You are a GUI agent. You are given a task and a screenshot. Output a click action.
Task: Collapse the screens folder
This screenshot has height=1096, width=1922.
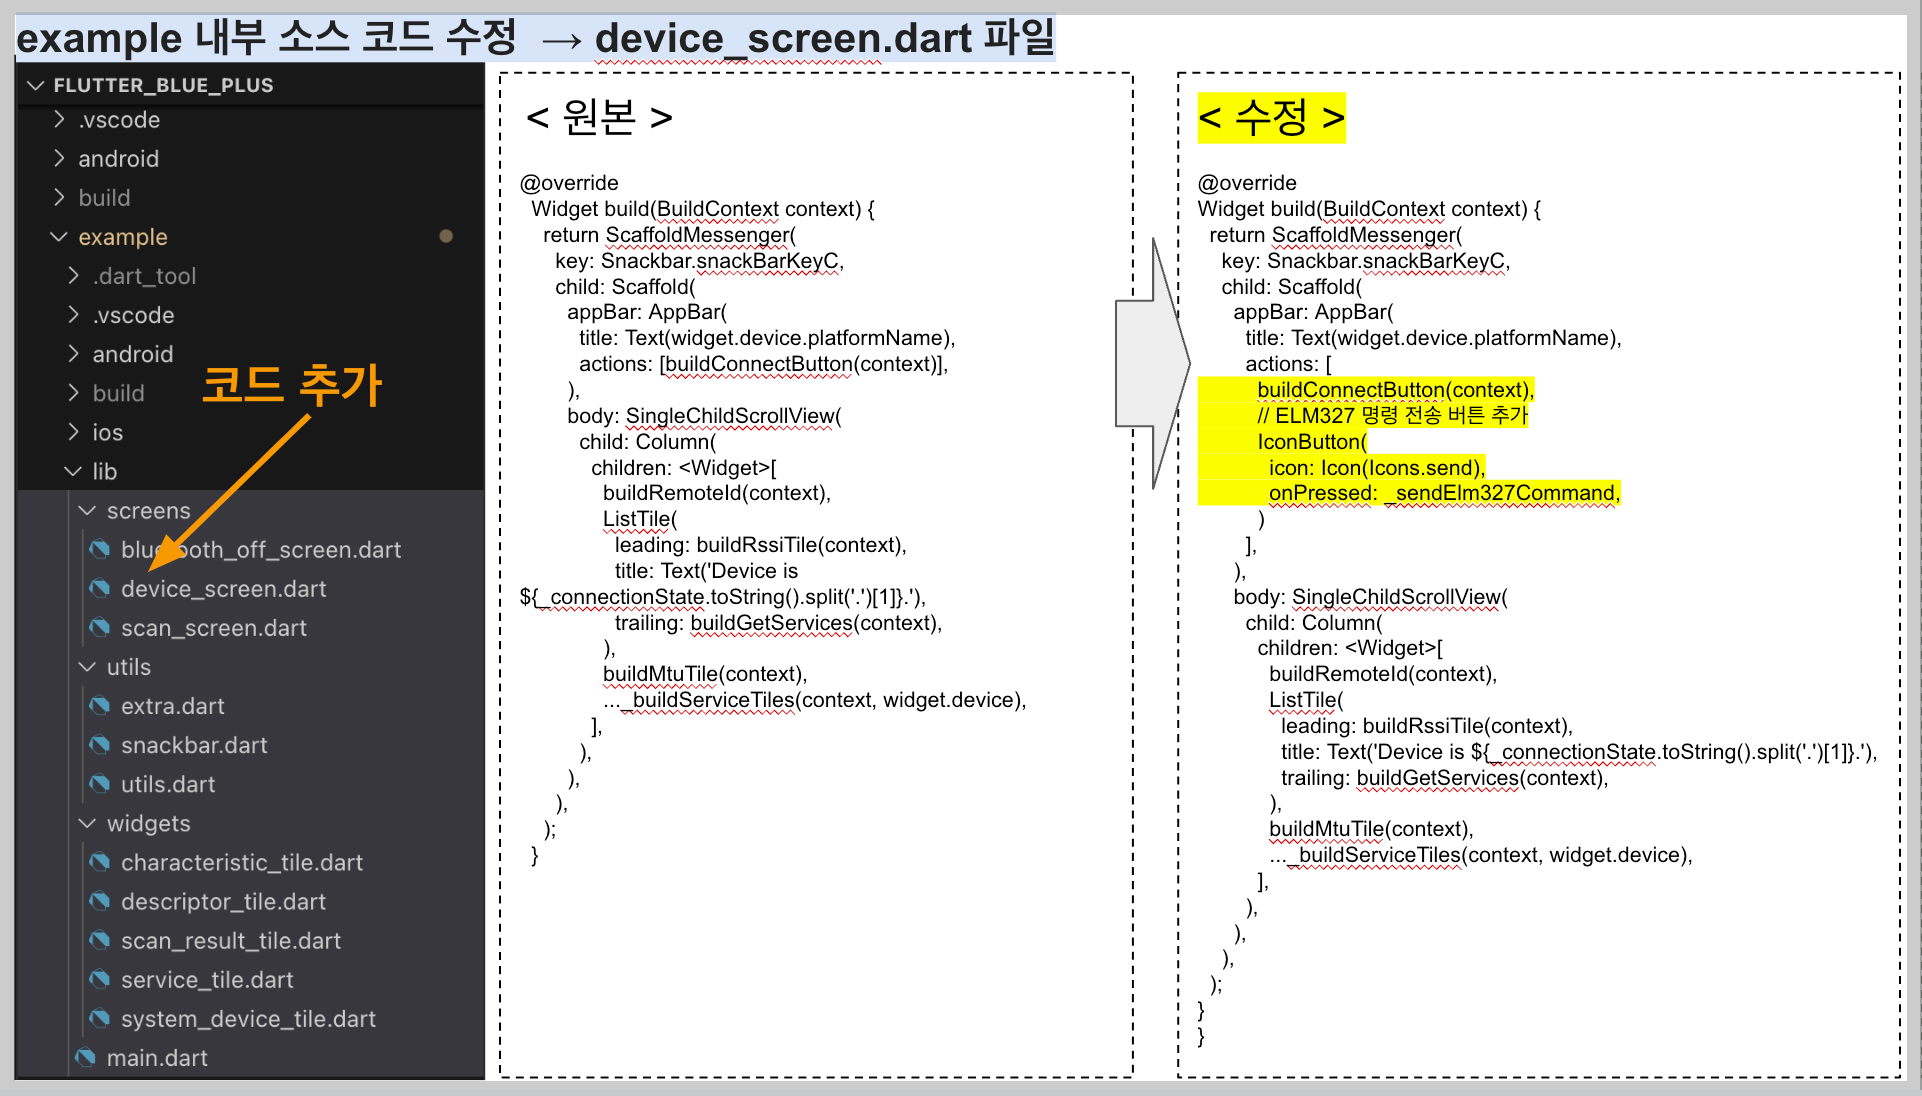[x=87, y=511]
